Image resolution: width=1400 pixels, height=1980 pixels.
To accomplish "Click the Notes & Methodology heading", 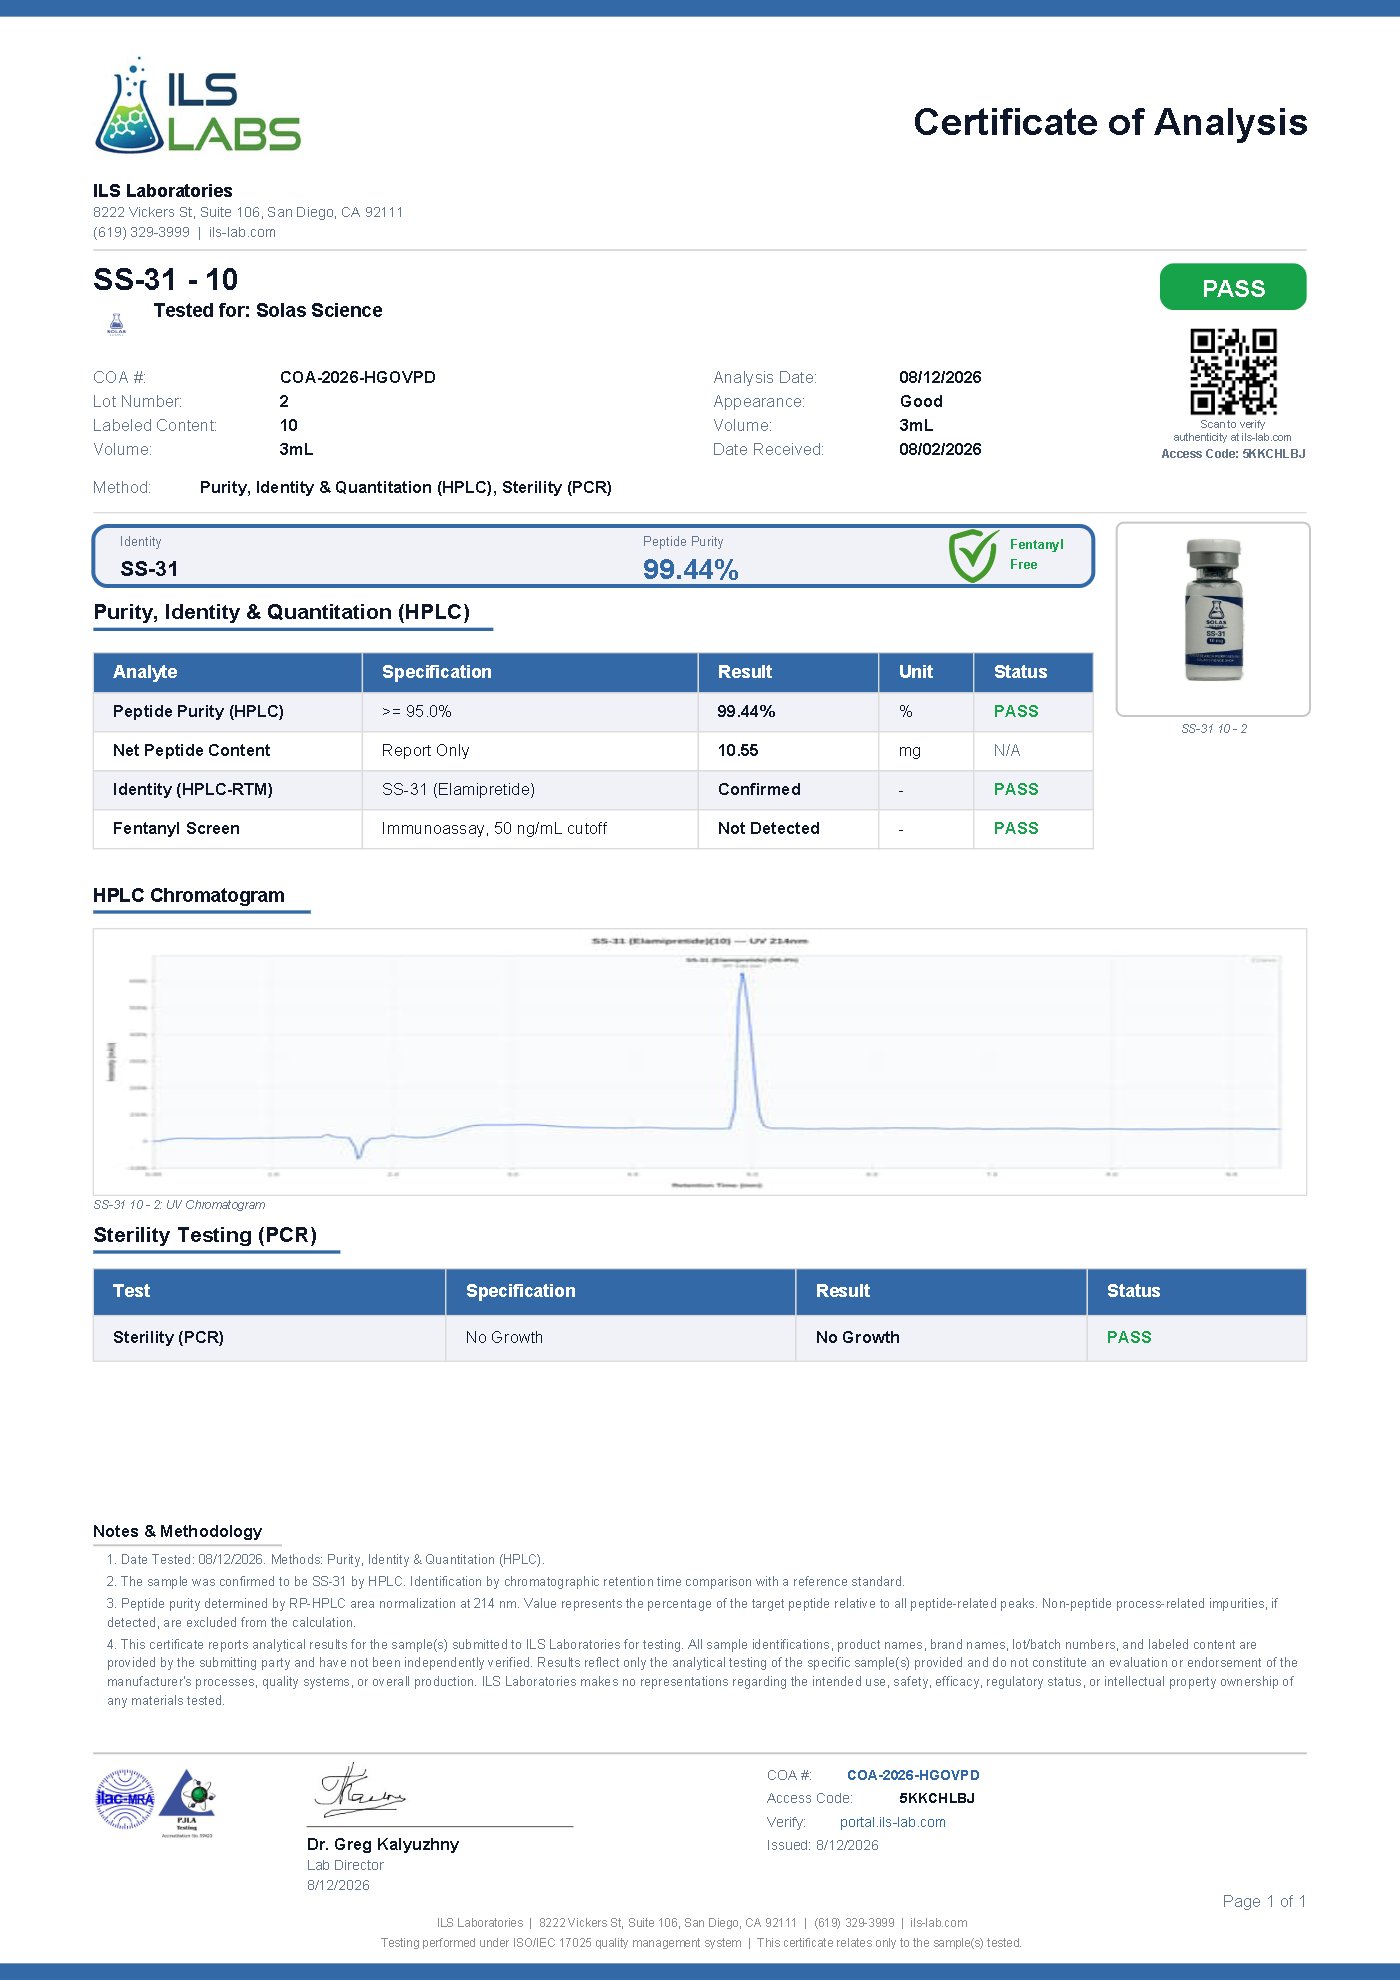I will [178, 1531].
